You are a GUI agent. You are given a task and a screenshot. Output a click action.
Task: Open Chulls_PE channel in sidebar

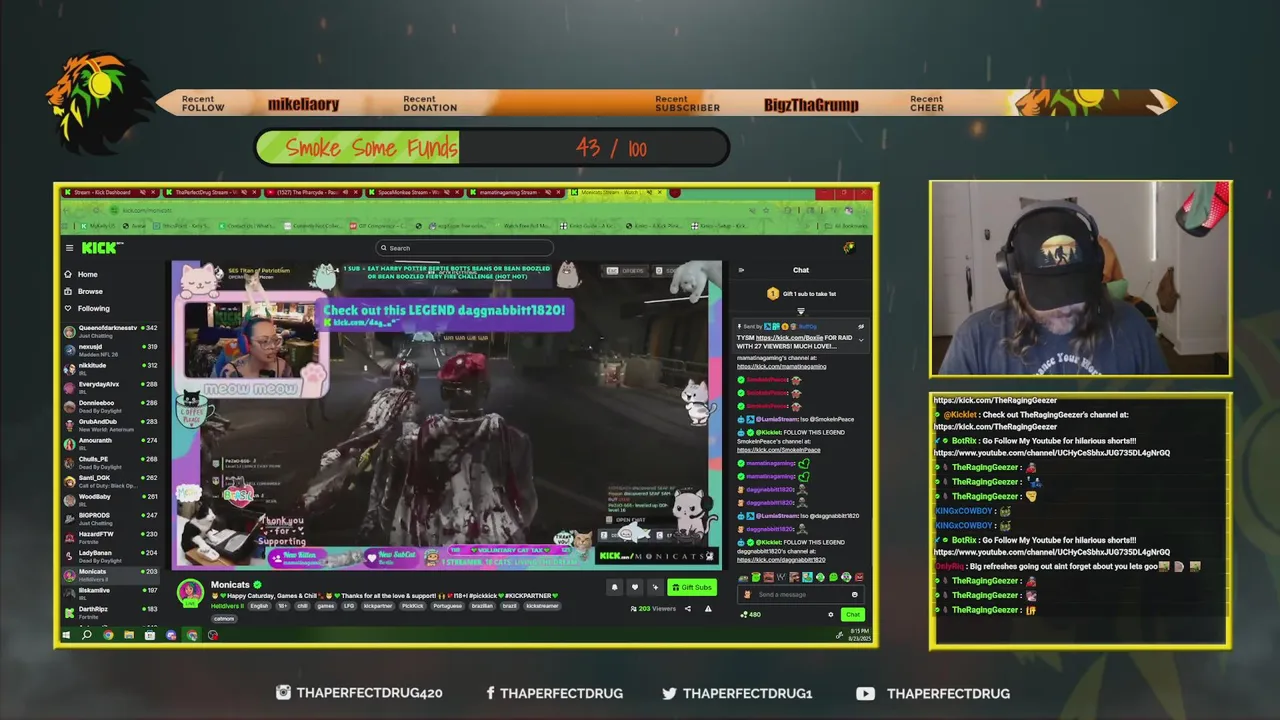click(112, 462)
